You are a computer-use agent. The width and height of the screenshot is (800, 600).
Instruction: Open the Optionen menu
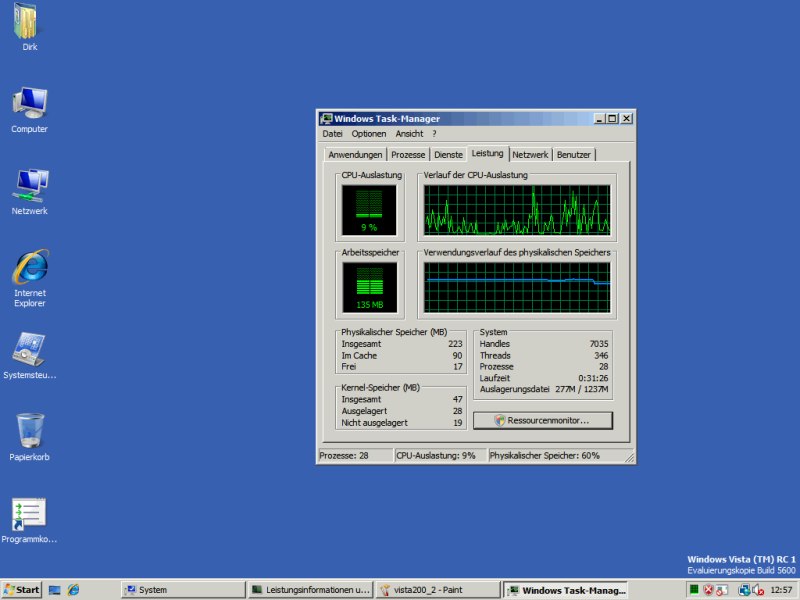click(x=368, y=134)
